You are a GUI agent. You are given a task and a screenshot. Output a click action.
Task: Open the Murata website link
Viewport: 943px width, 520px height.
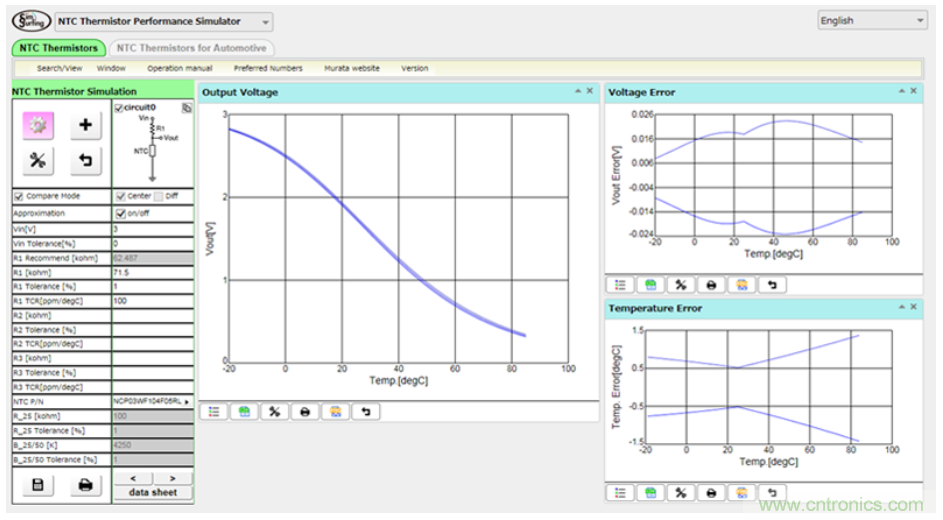click(x=351, y=68)
